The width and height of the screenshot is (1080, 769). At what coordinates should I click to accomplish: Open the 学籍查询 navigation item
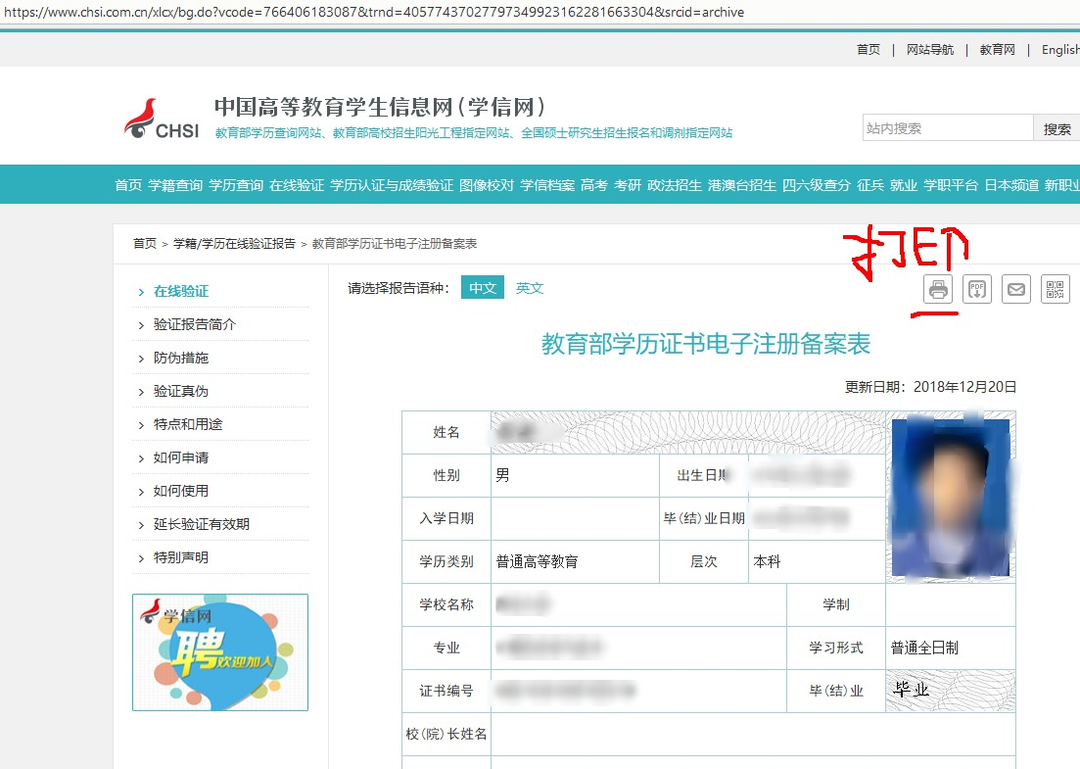176,184
